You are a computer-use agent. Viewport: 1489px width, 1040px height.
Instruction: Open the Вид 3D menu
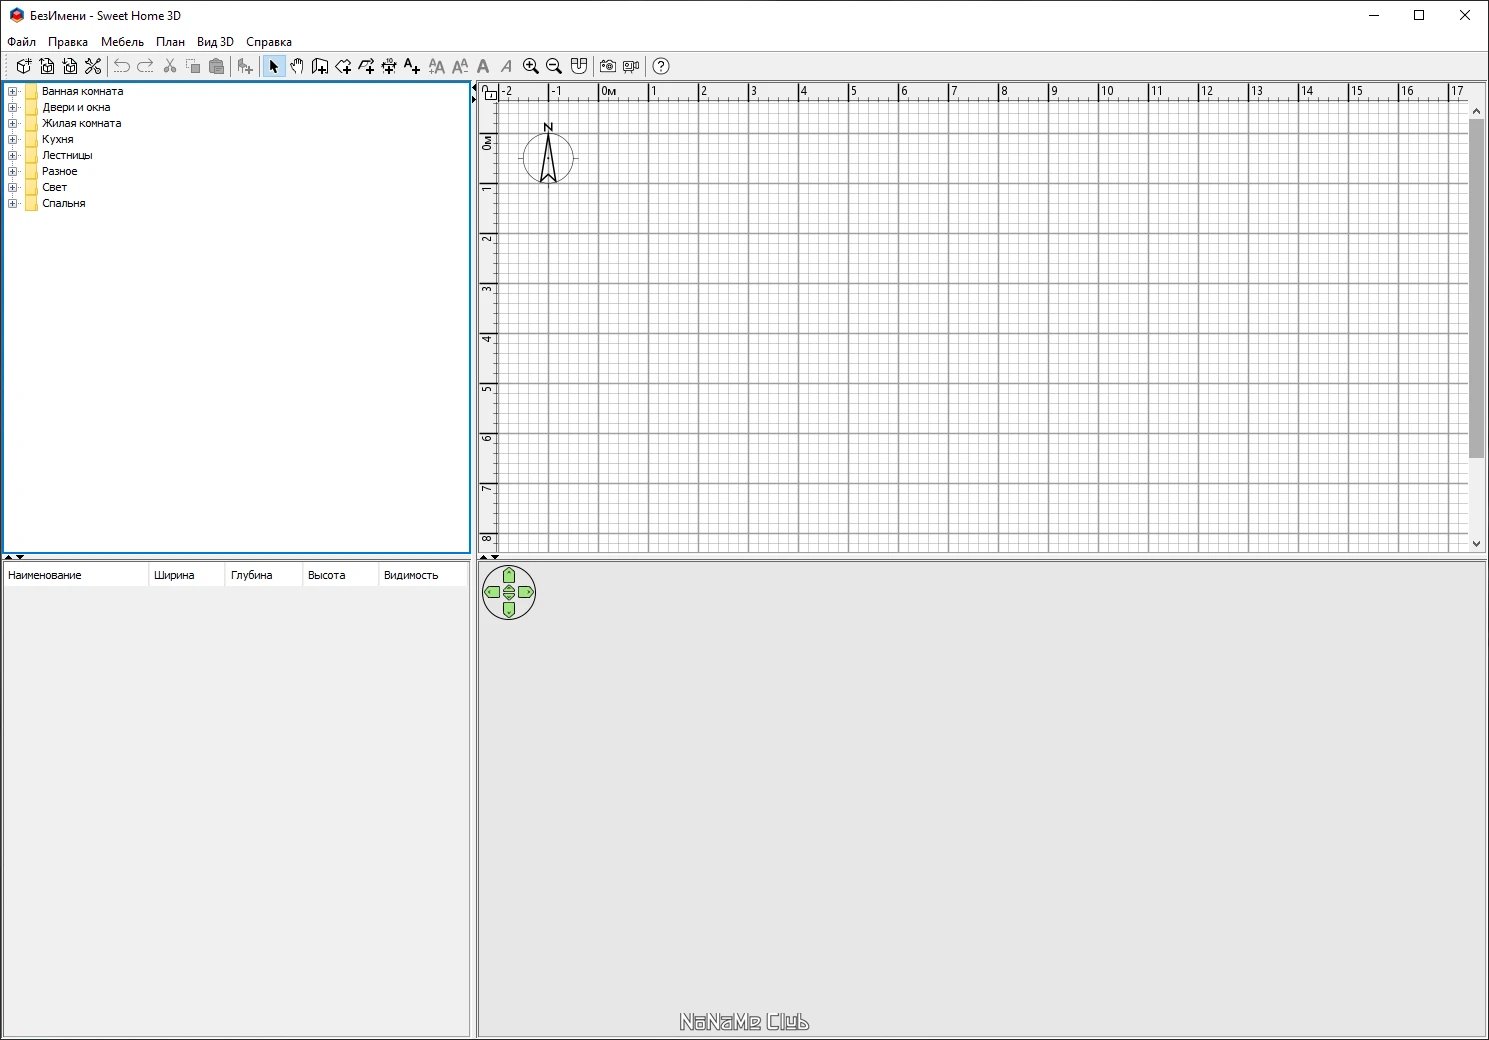point(215,42)
